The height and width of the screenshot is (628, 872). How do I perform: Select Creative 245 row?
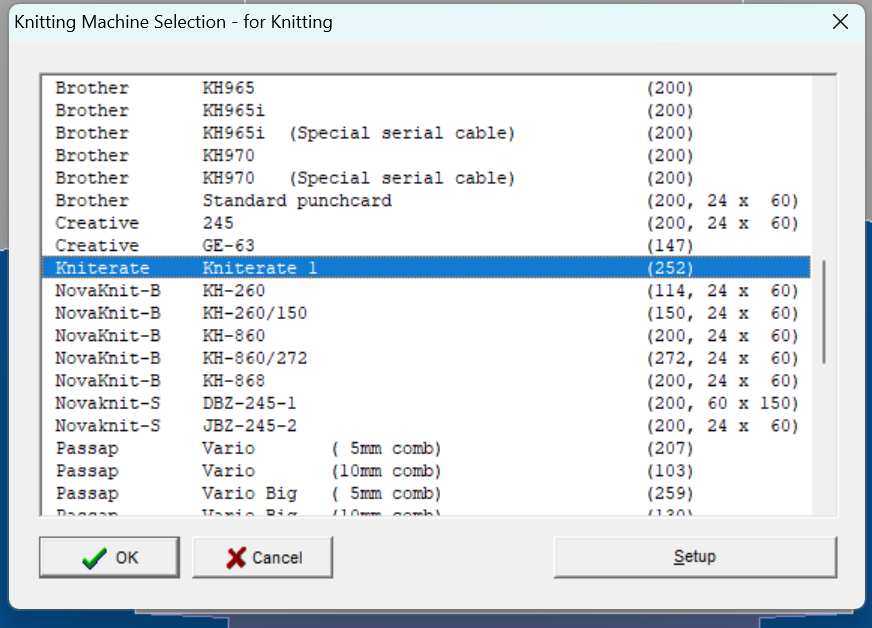427,223
